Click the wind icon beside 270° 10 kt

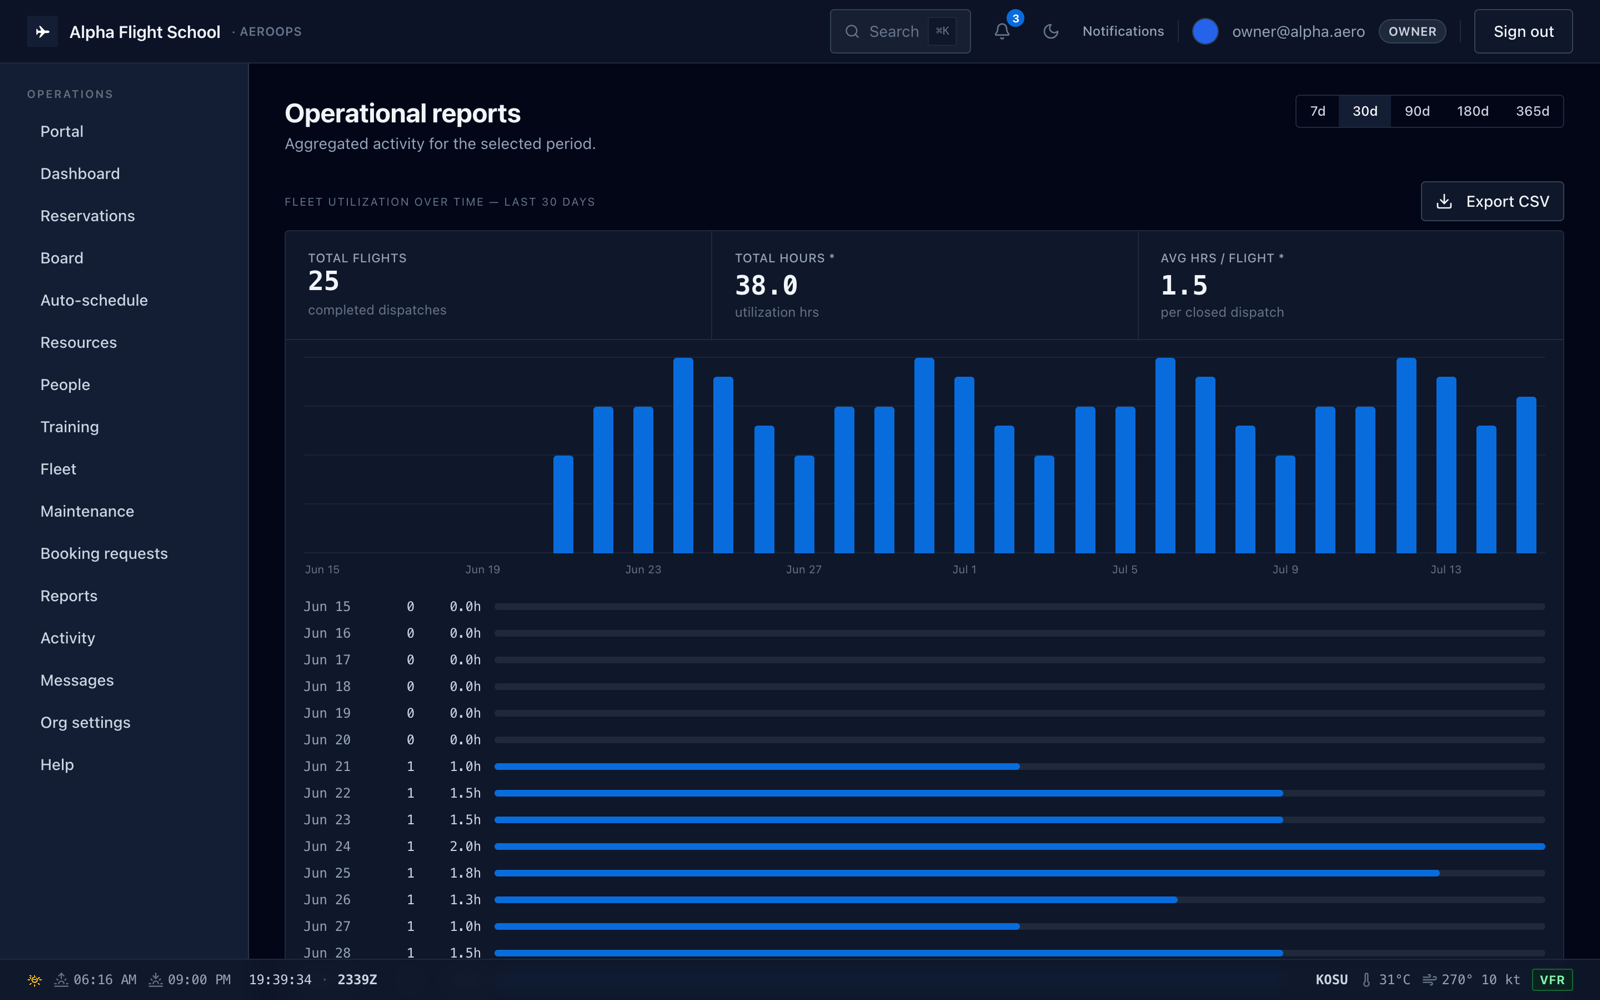click(x=1429, y=980)
